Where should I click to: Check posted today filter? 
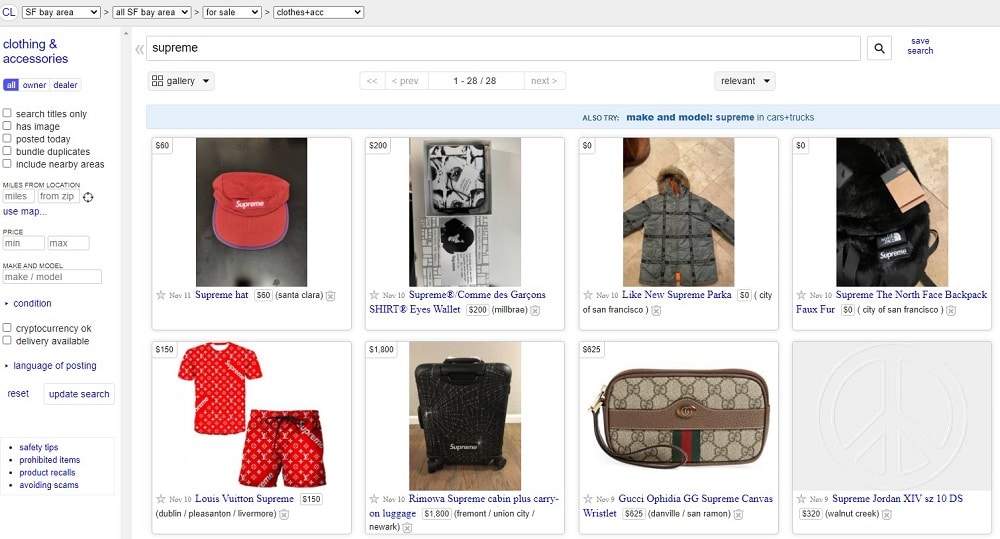point(7,138)
